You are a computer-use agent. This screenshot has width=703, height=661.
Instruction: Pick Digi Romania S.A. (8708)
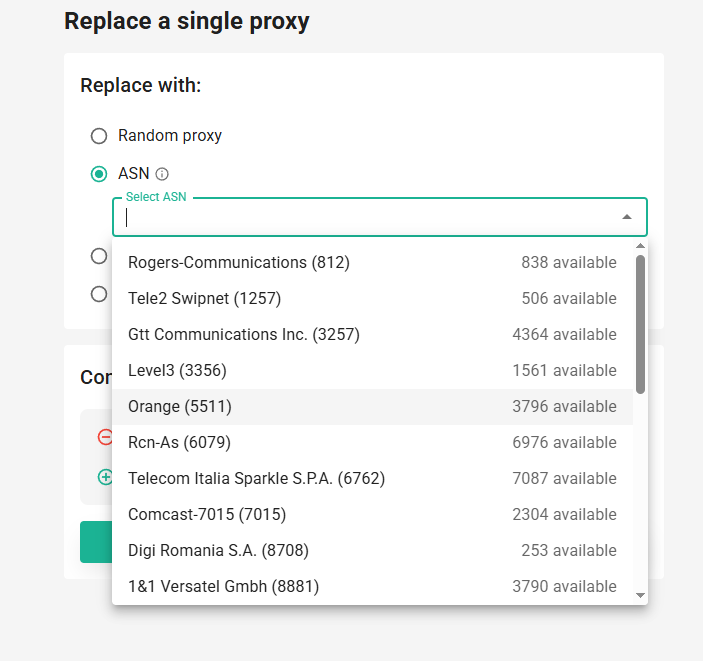373,550
